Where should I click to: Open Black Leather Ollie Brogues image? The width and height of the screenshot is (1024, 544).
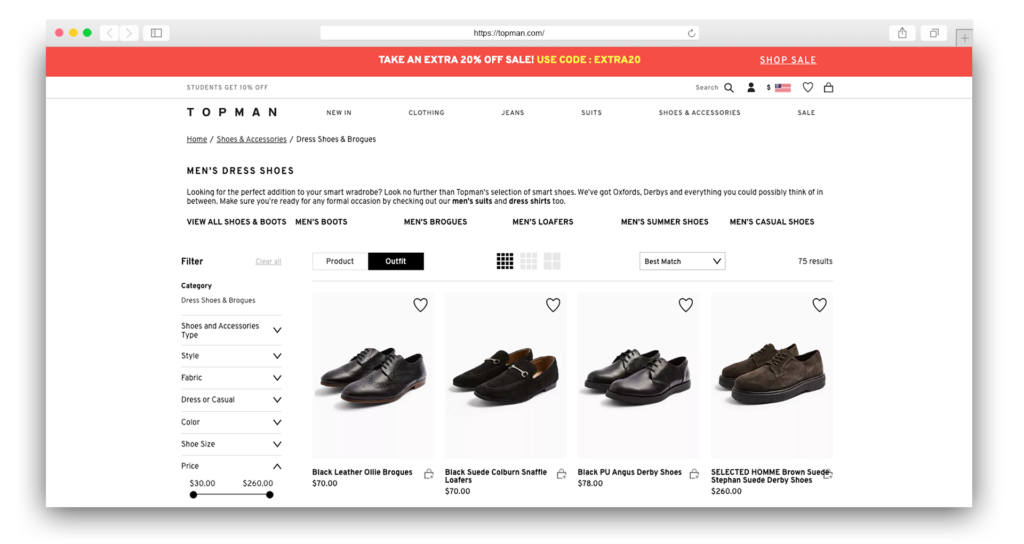click(373, 376)
